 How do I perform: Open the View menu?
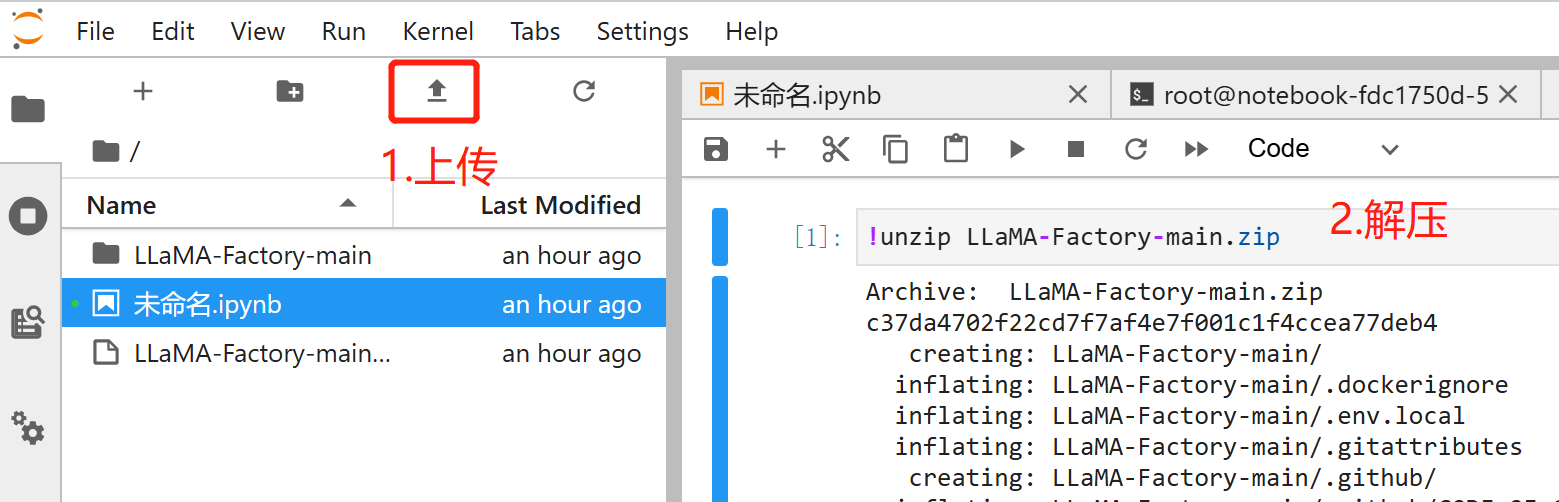tap(258, 32)
